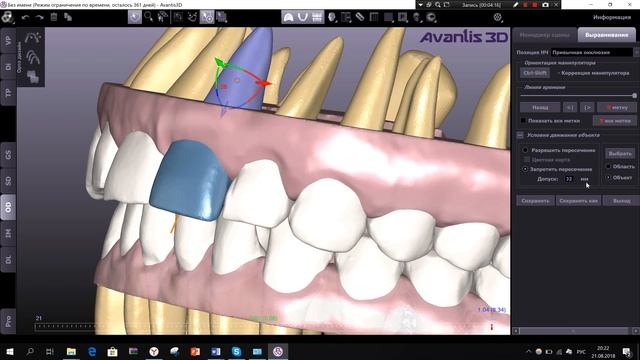Open the Windows Start menu
Image resolution: width=640 pixels, height=360 pixels.
coord(9,351)
